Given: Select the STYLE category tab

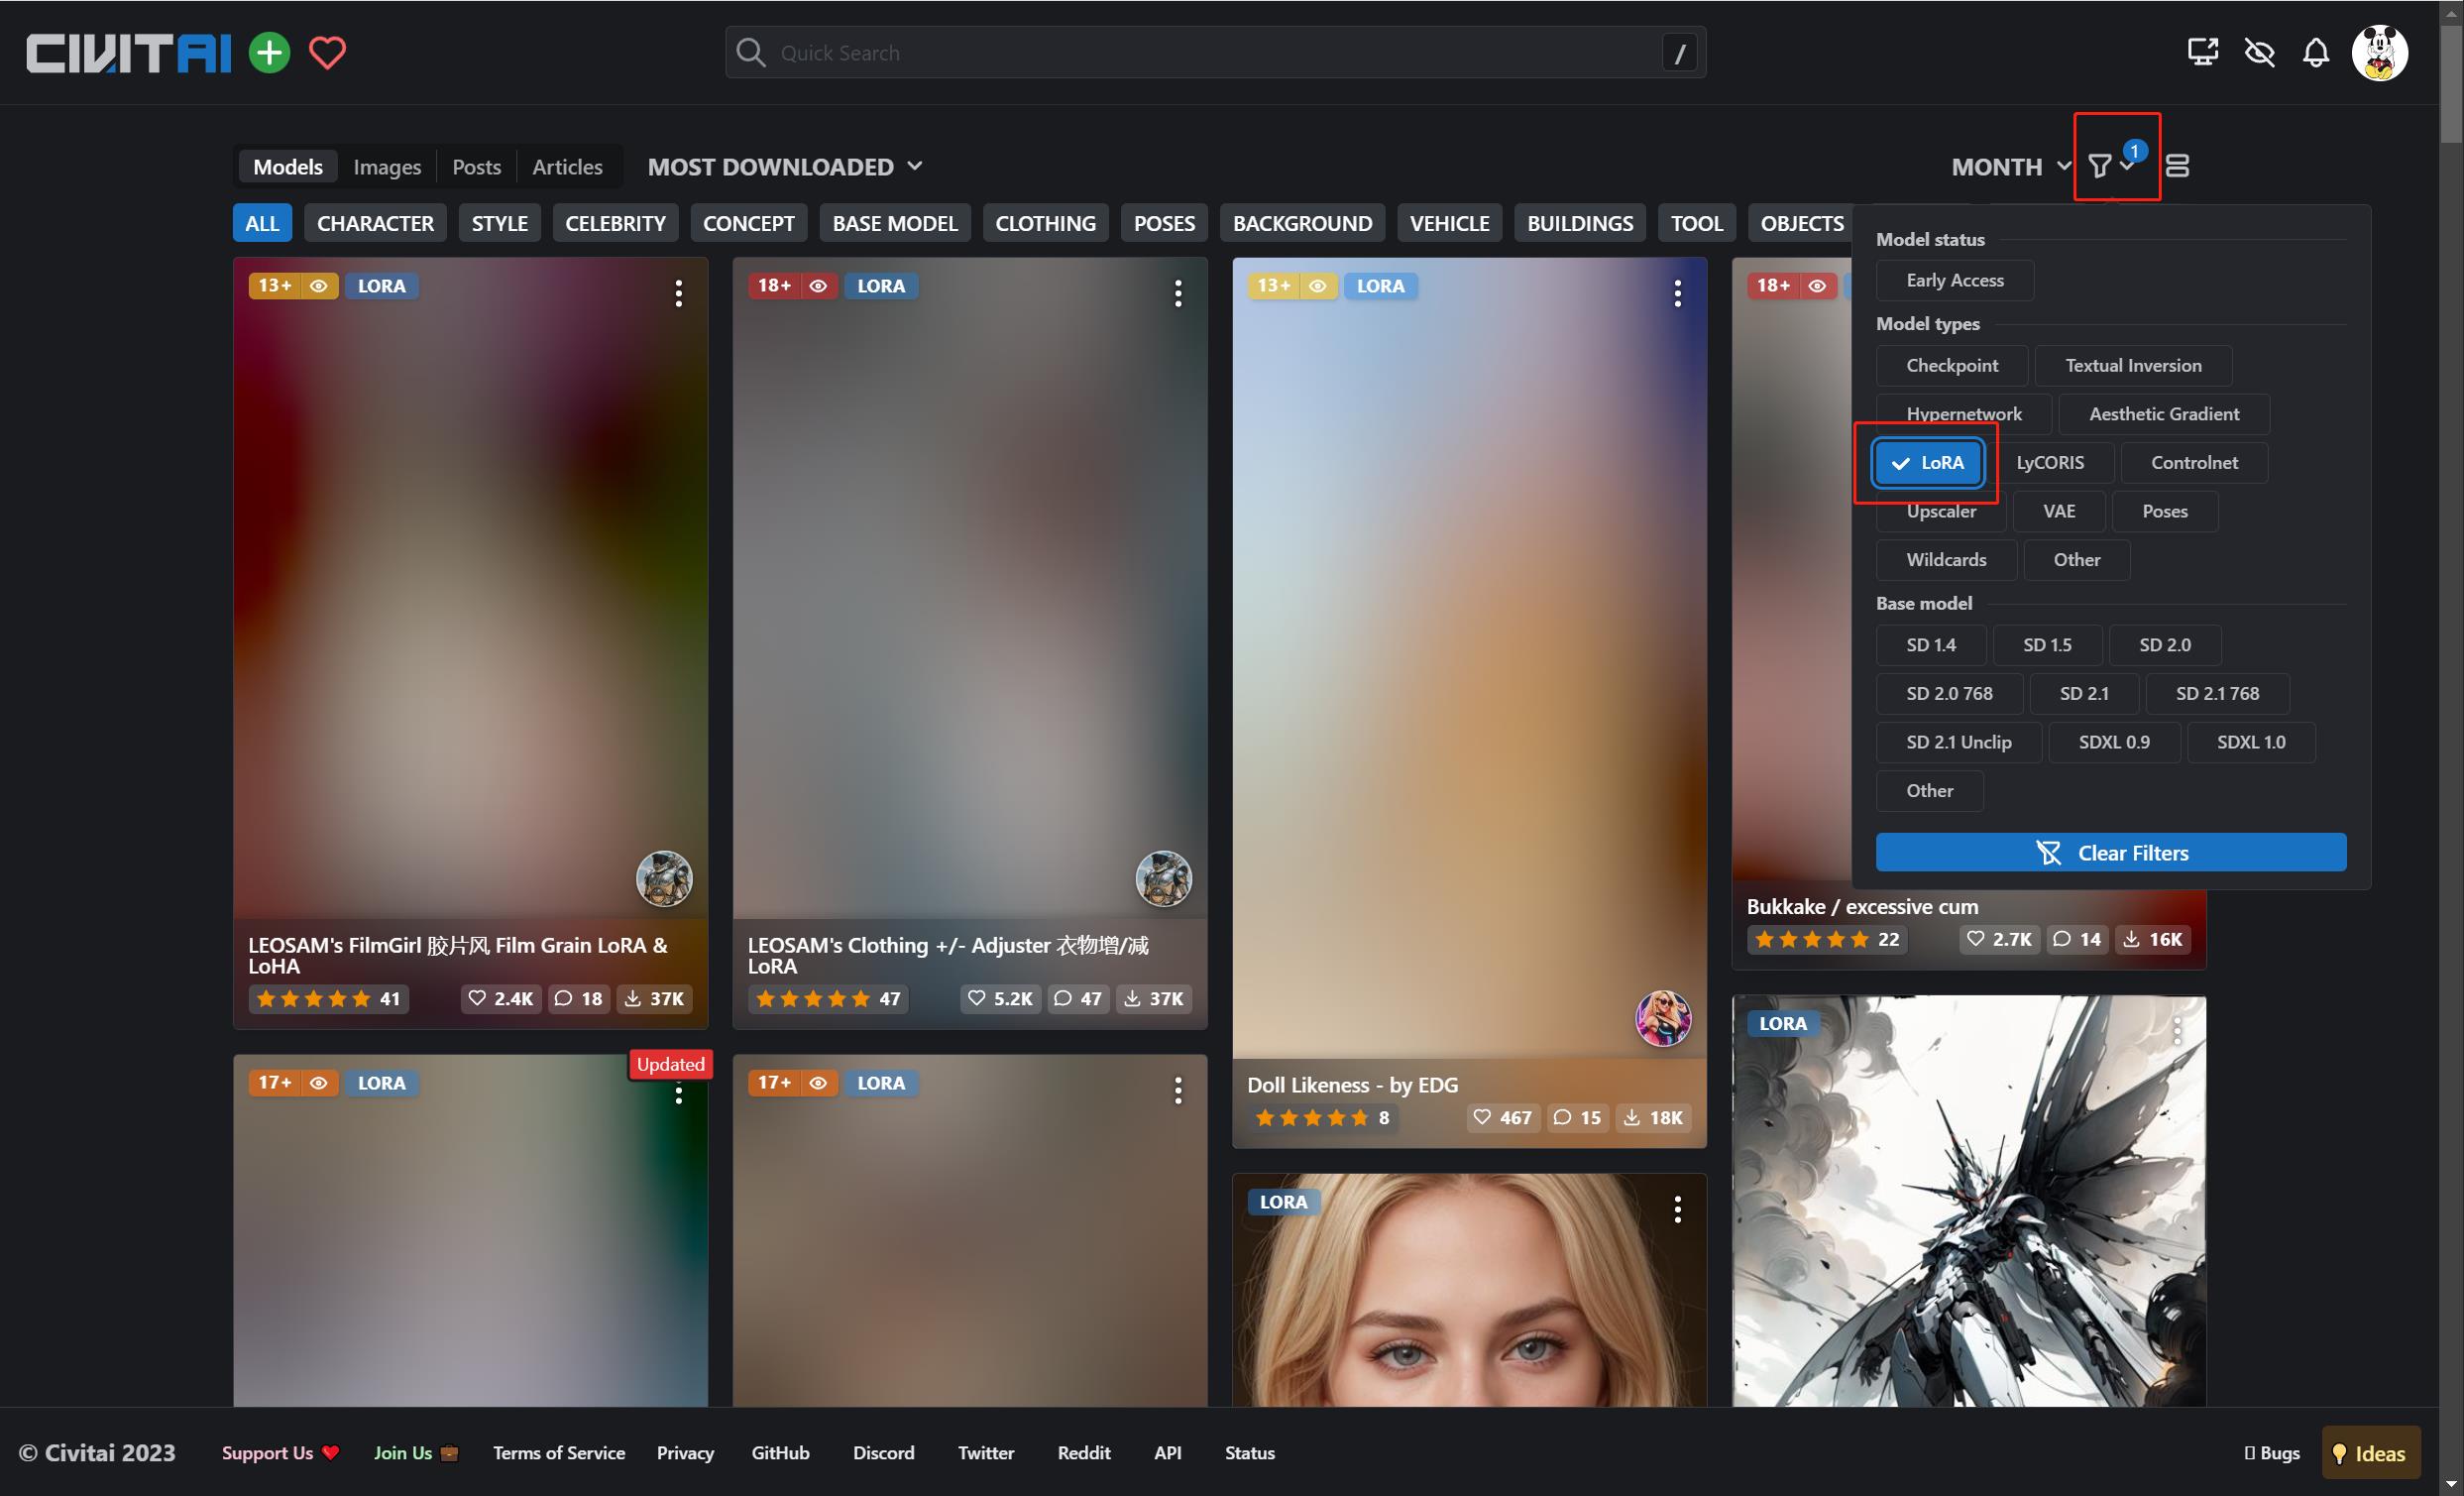Looking at the screenshot, I should tap(499, 222).
